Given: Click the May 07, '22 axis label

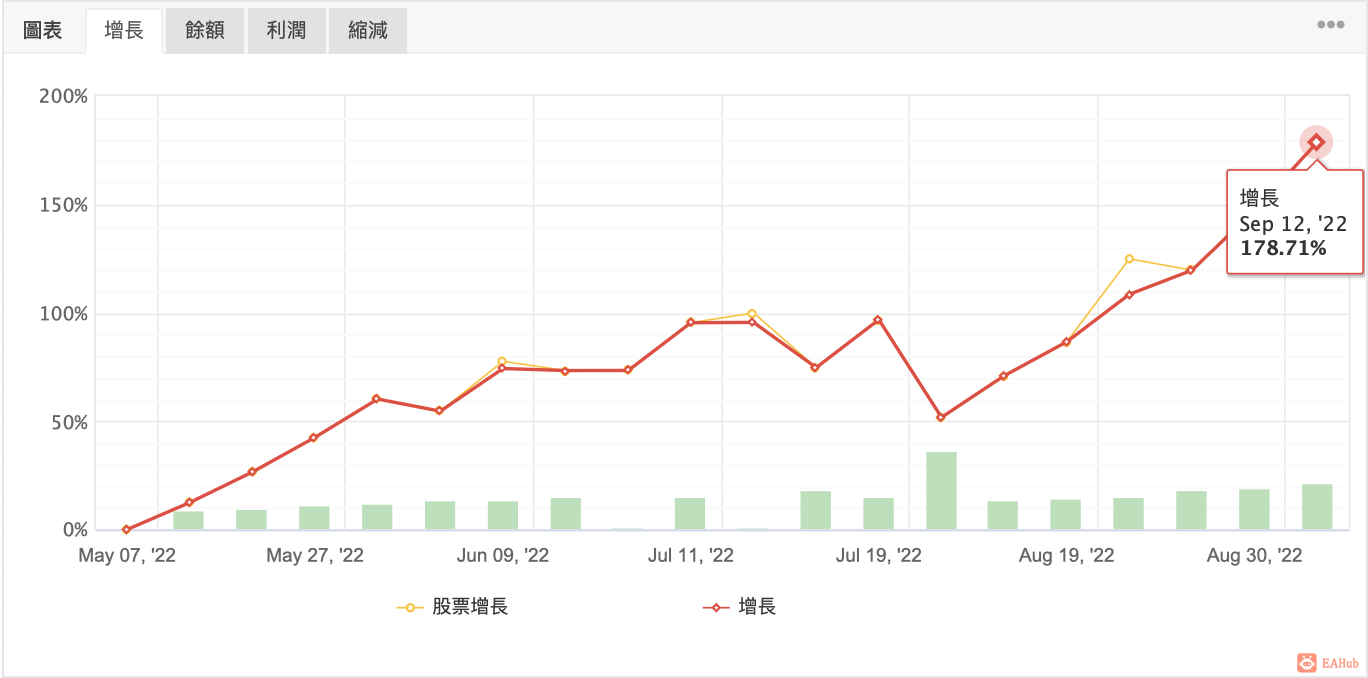Looking at the screenshot, I should (127, 555).
